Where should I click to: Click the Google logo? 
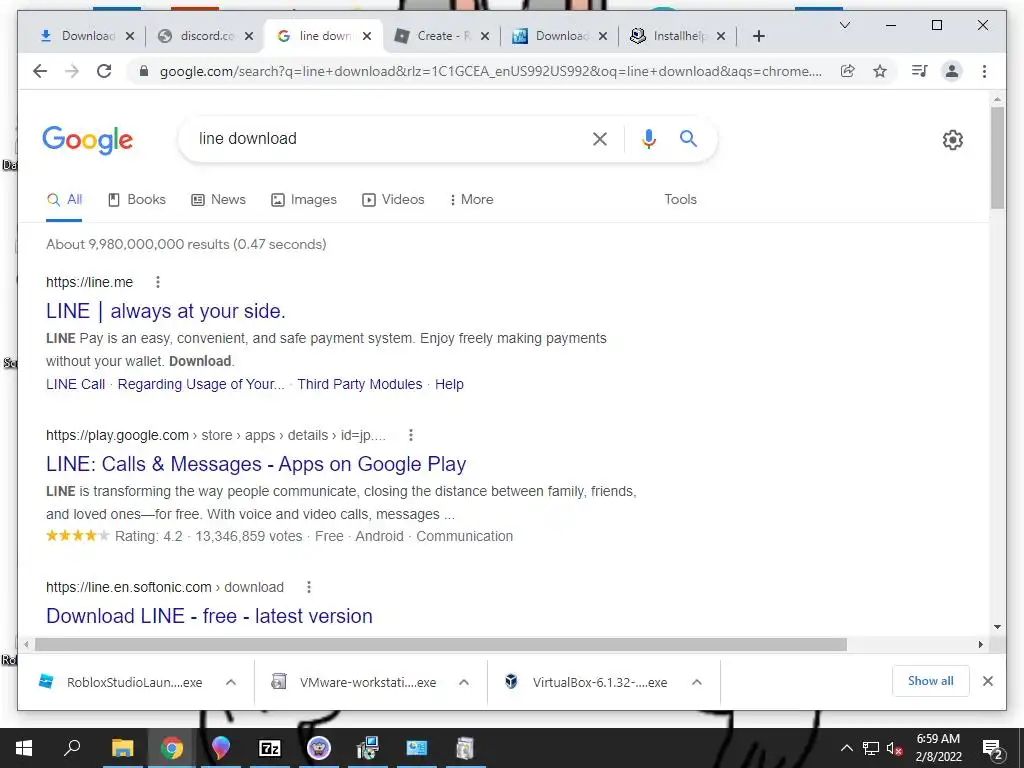88,140
